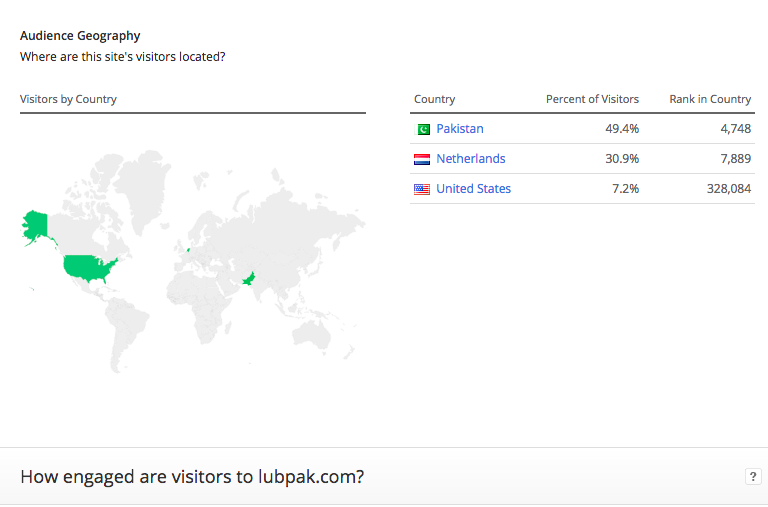This screenshot has width=768, height=507.
Task: Click the 328,084 rank value
Action: [x=729, y=189]
